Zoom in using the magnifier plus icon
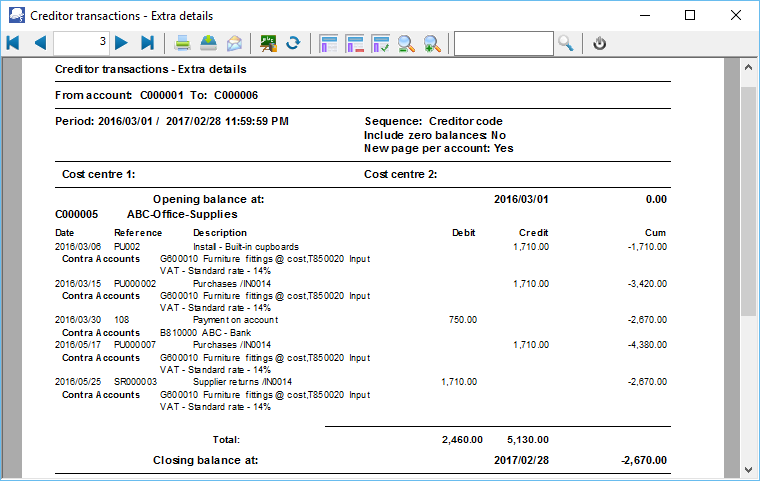This screenshot has width=760, height=481. pos(432,43)
